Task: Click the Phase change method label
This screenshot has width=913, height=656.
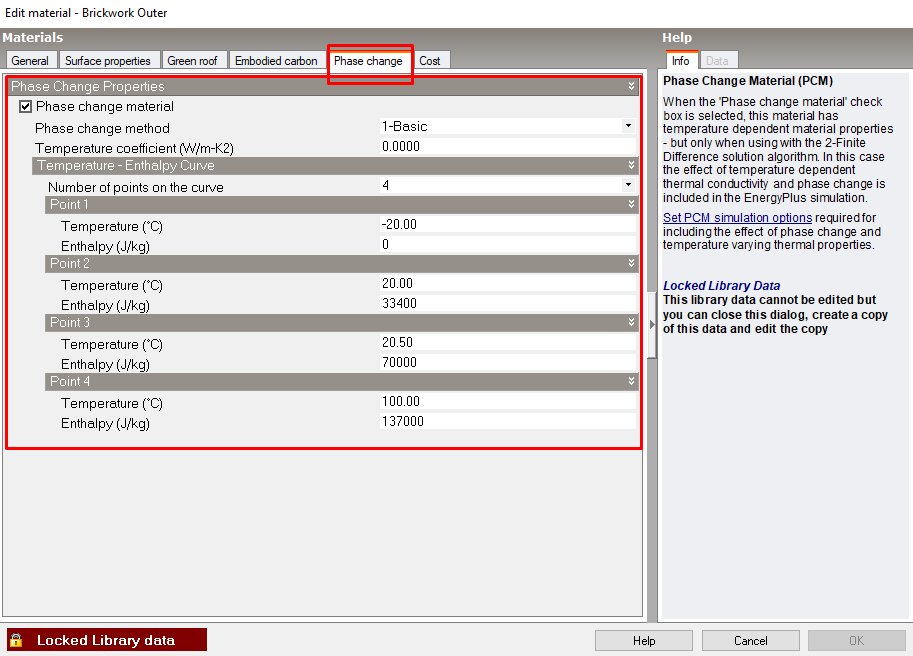Action: 102,128
